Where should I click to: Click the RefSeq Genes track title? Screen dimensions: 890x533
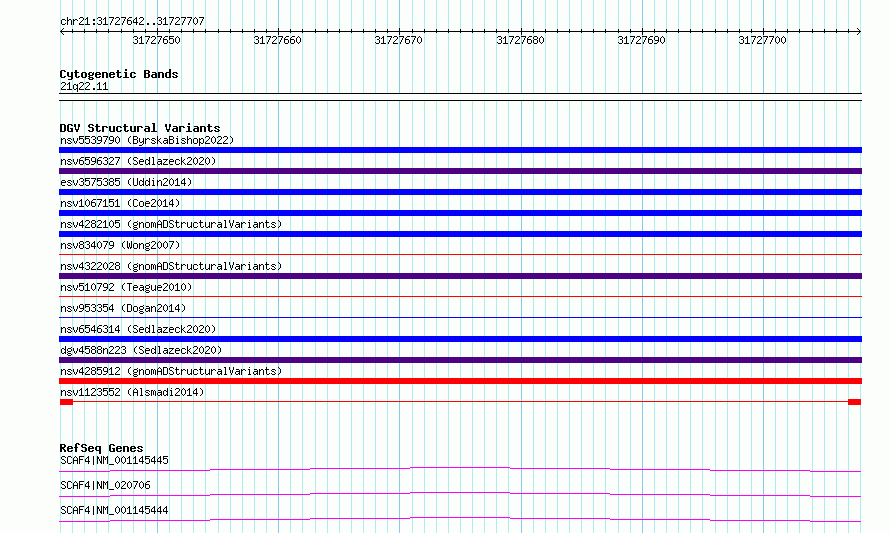(x=101, y=448)
